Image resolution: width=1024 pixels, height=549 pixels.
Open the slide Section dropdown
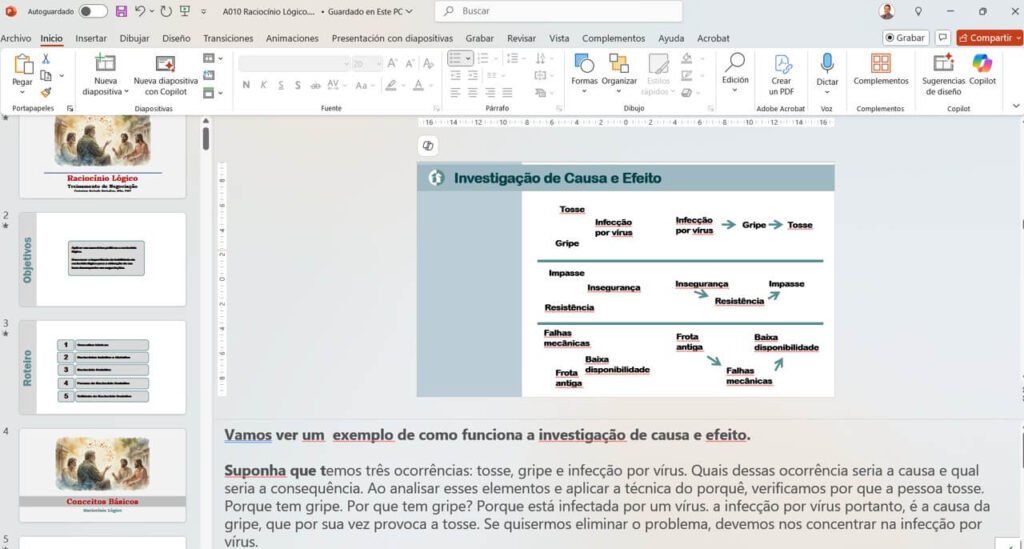click(212, 93)
